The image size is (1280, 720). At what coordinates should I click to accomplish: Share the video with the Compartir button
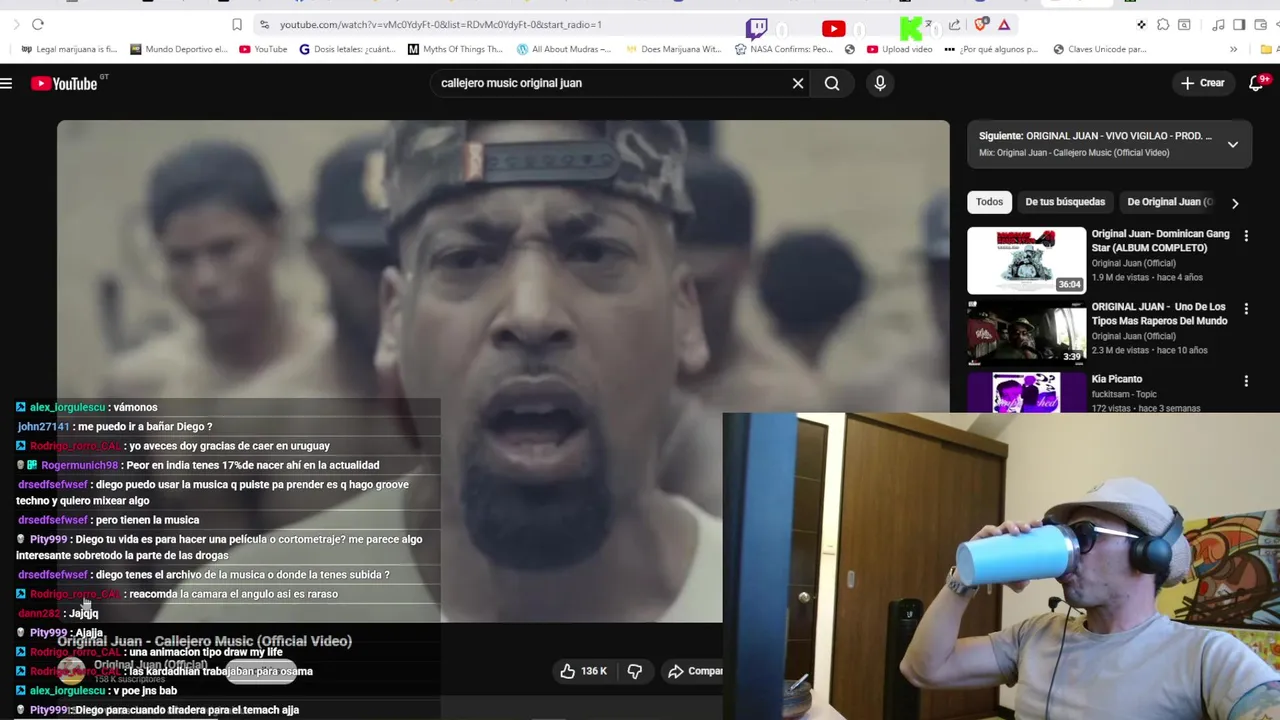click(695, 671)
